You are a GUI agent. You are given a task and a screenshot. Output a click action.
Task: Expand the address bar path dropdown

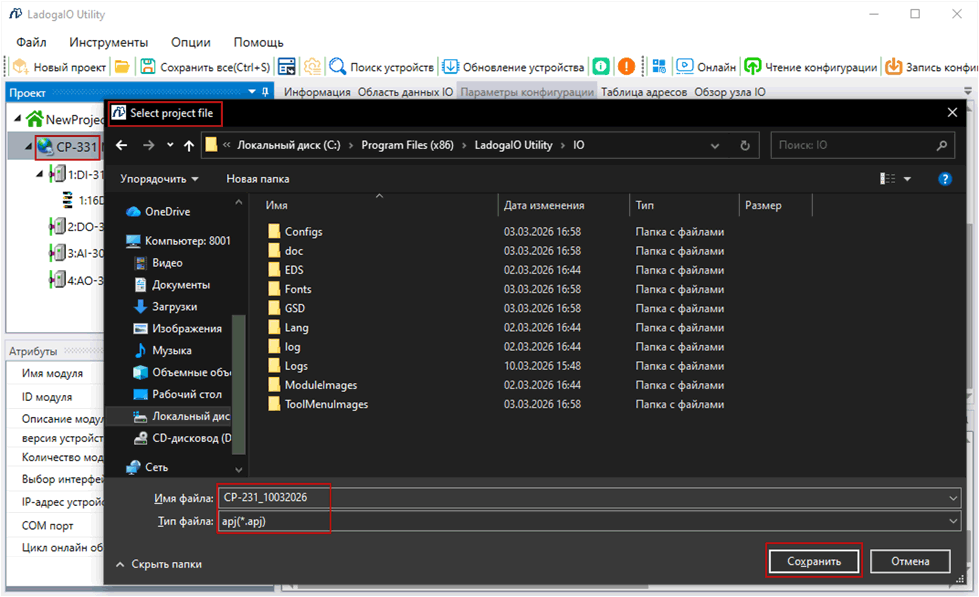click(715, 146)
